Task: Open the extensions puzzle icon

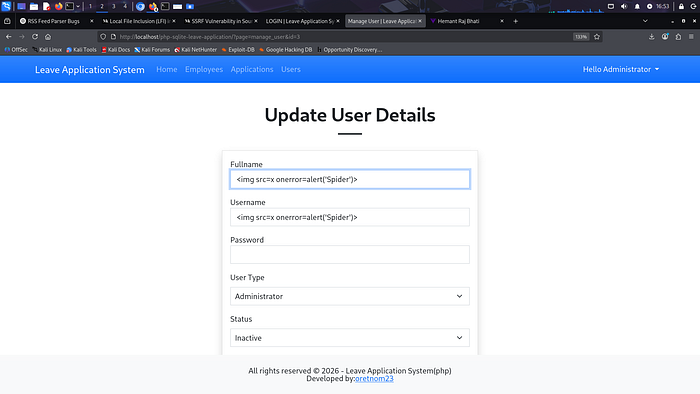Action: pyautogui.click(x=678, y=37)
